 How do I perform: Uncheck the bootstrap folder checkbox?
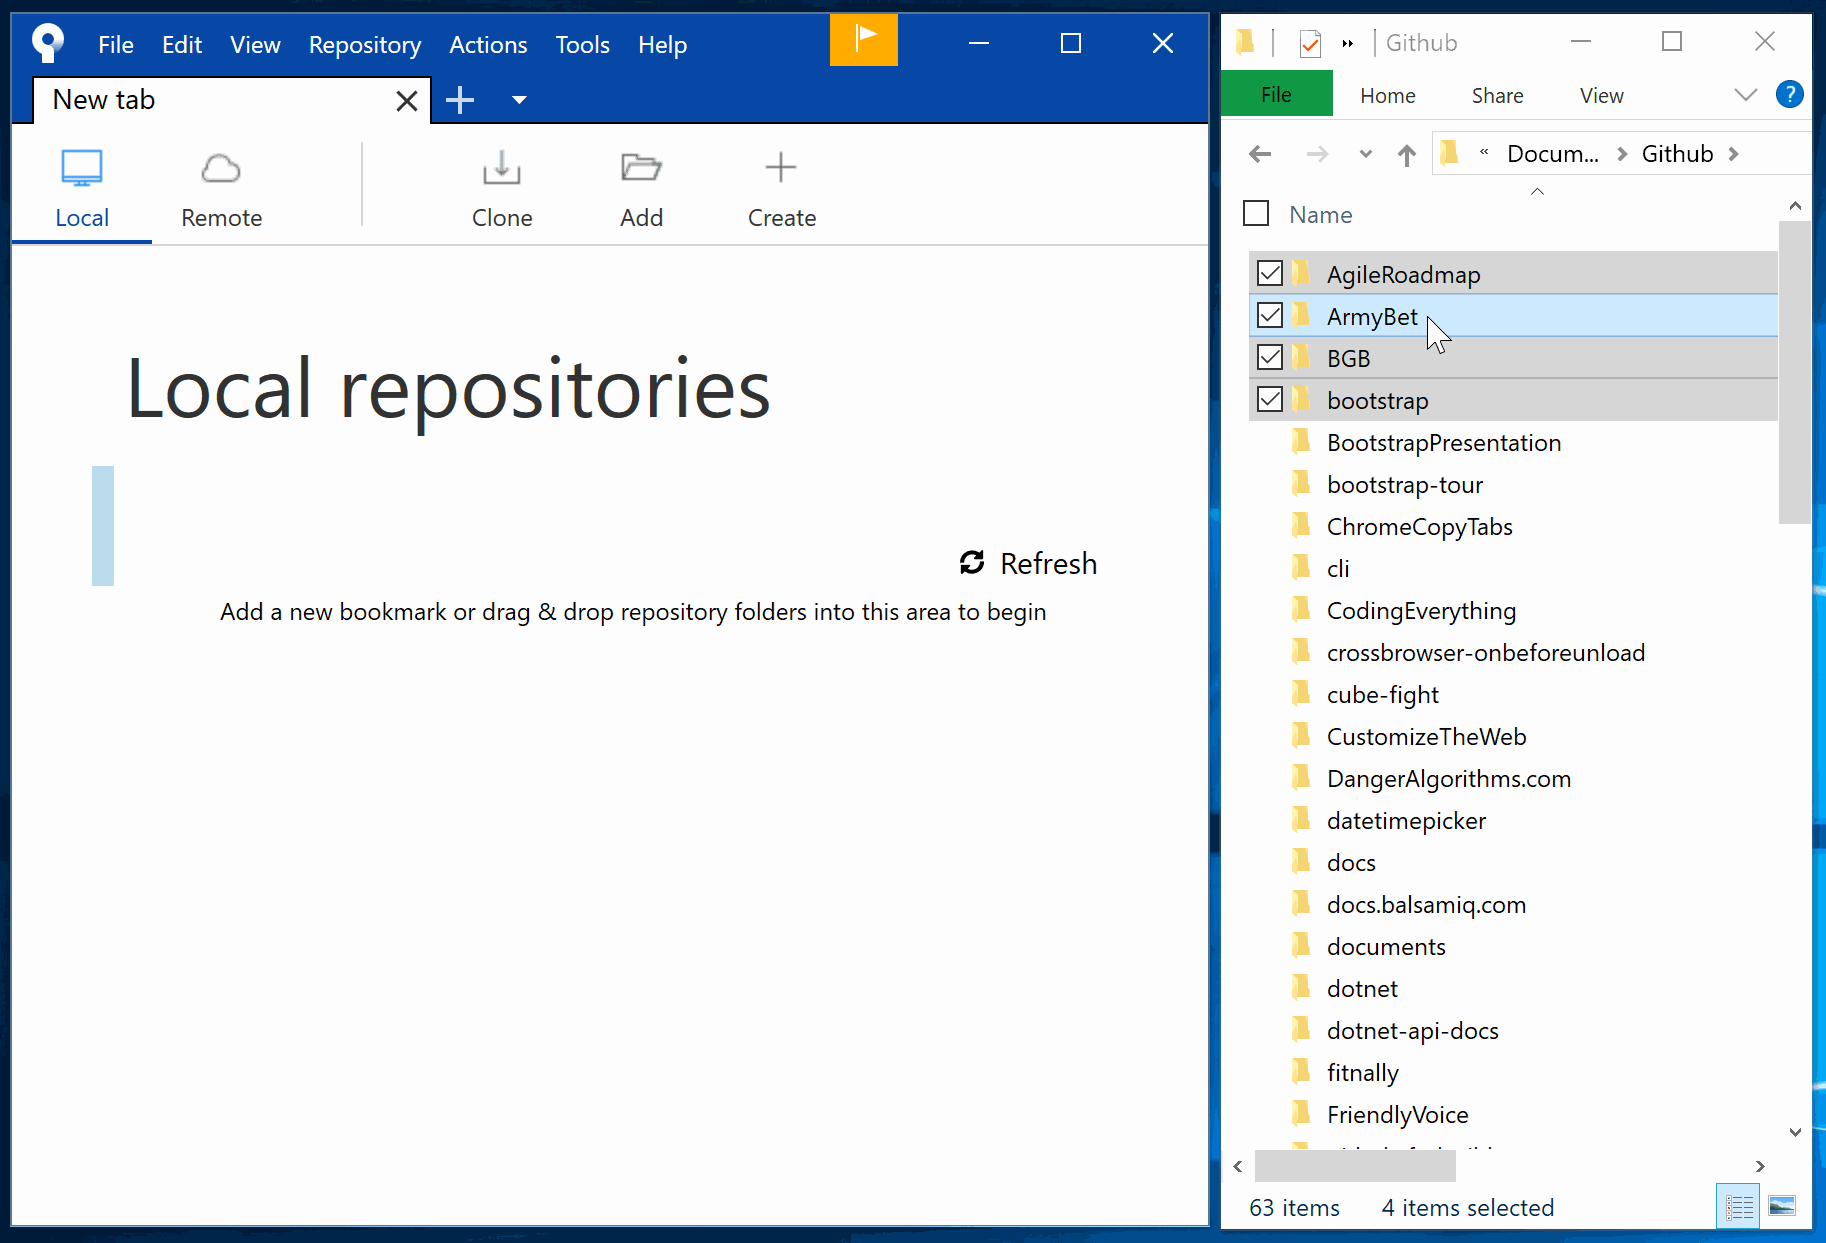click(x=1270, y=399)
